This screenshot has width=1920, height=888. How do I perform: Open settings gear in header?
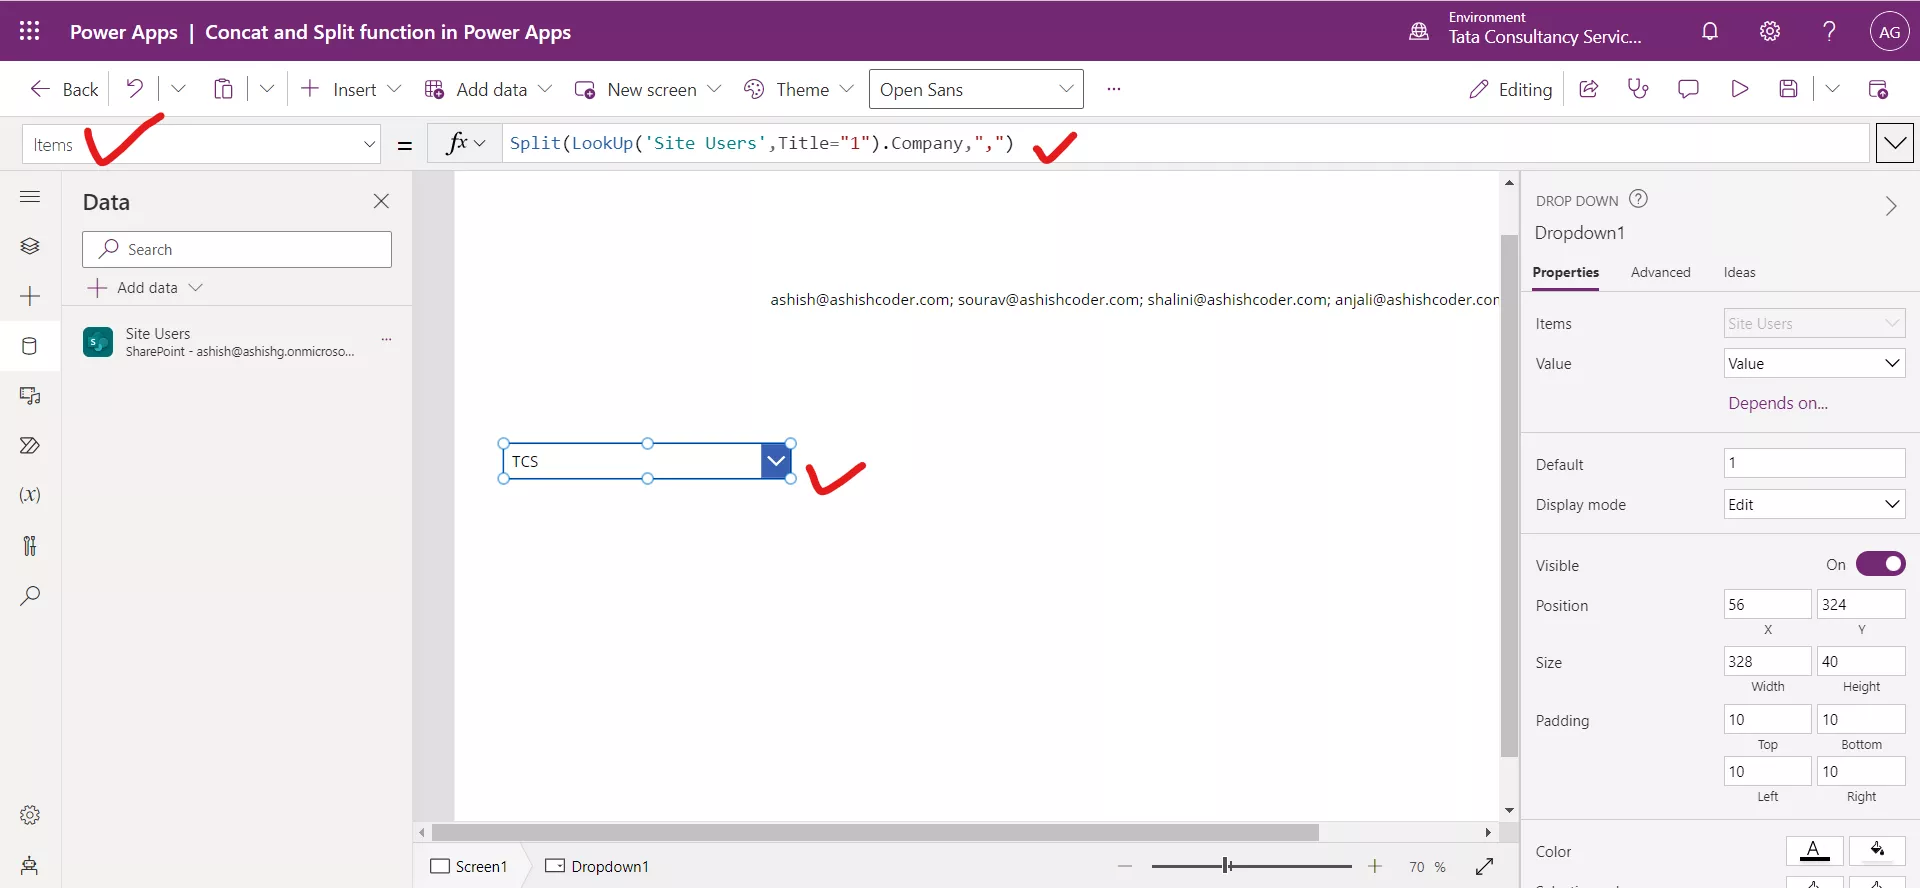coord(1770,31)
